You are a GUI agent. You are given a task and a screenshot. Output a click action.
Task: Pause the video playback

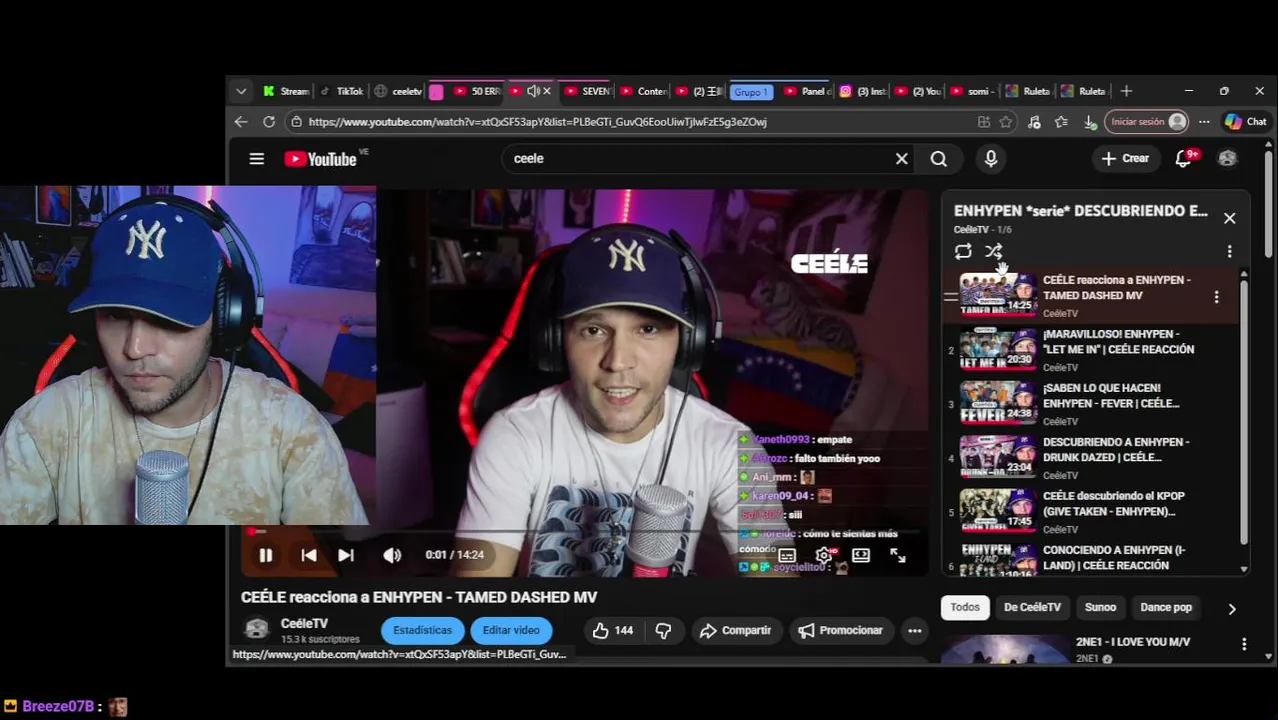(266, 555)
